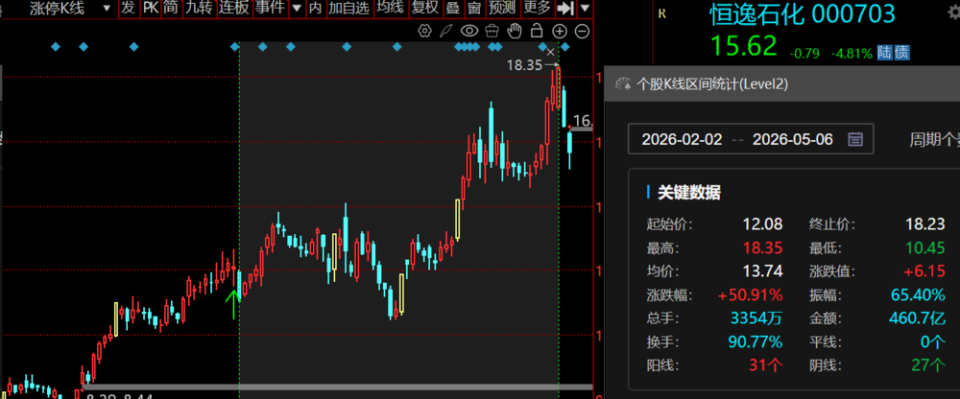Click the 叠 overlay button

point(452,9)
